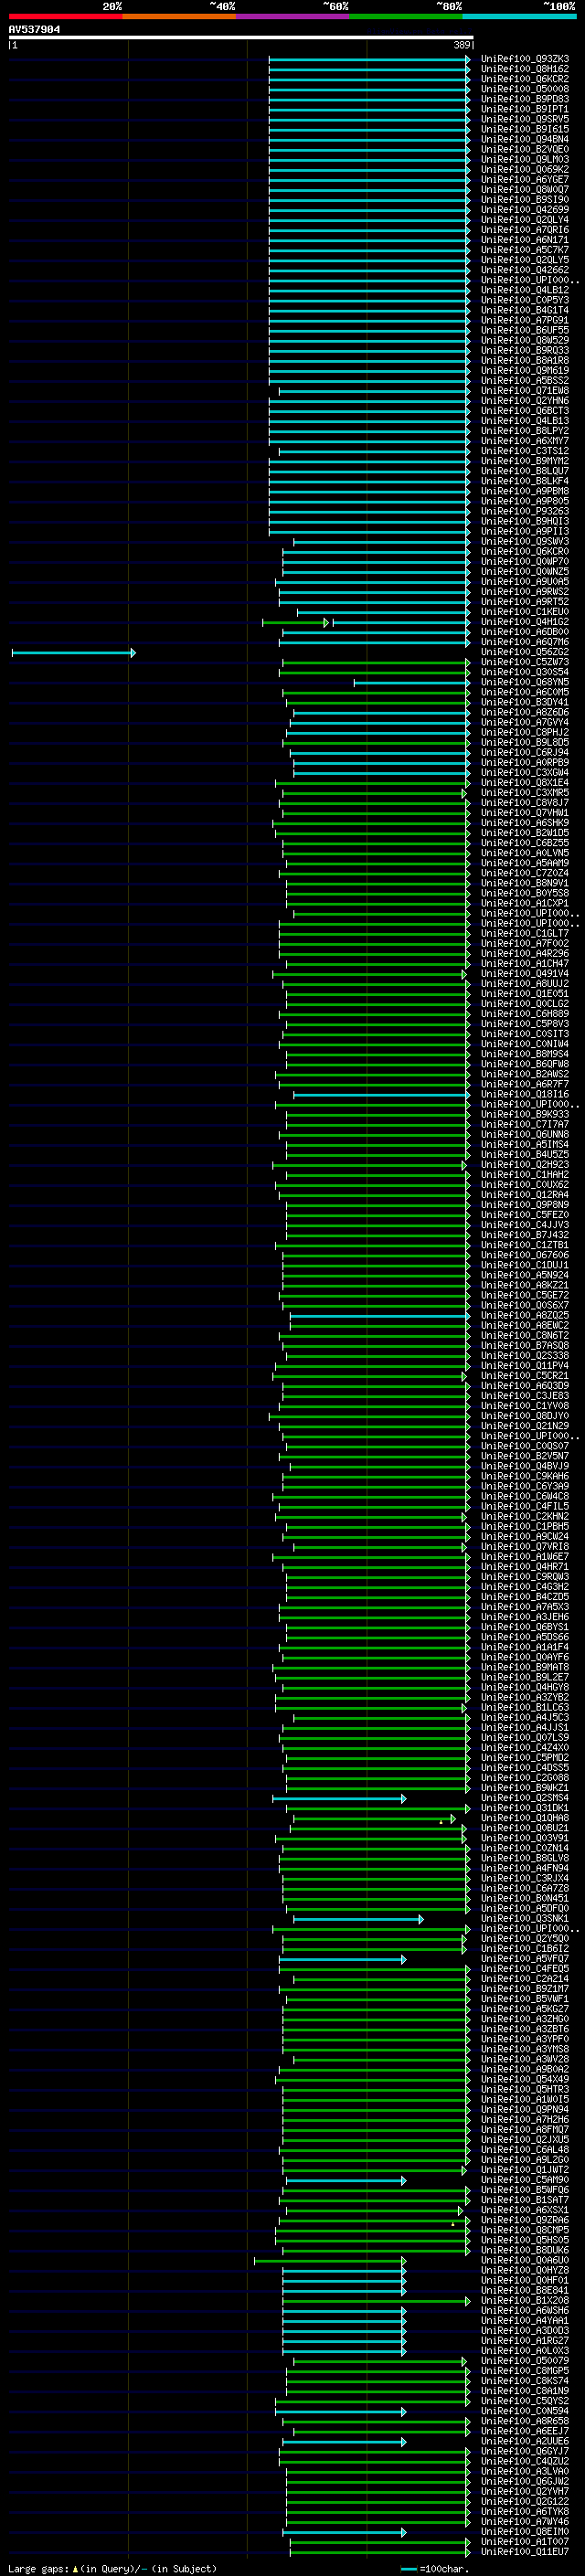Open hit UniRef100_A7WY46
The height and width of the screenshot is (2576, 585).
pos(525,2522)
